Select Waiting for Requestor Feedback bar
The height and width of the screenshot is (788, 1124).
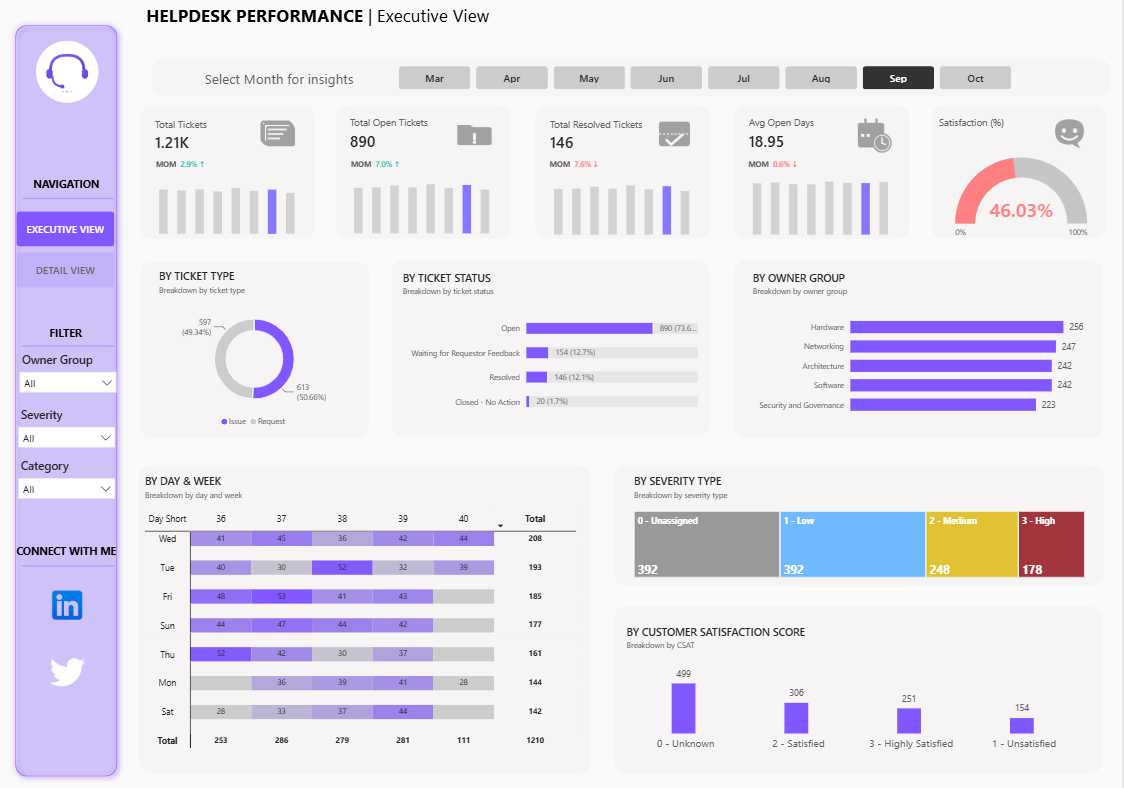537,353
